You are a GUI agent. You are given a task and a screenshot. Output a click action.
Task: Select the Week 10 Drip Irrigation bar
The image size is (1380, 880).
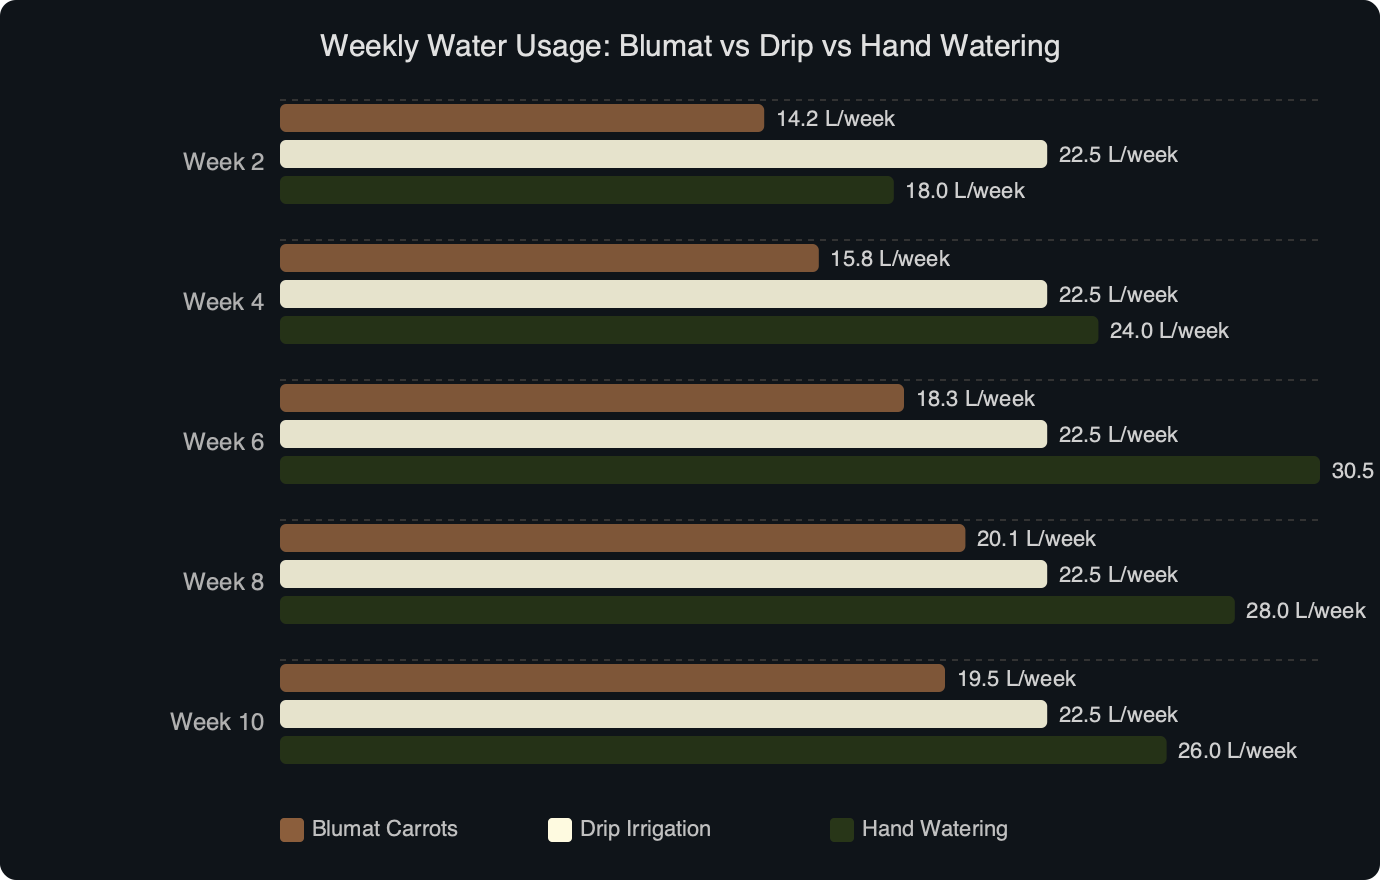tap(663, 714)
